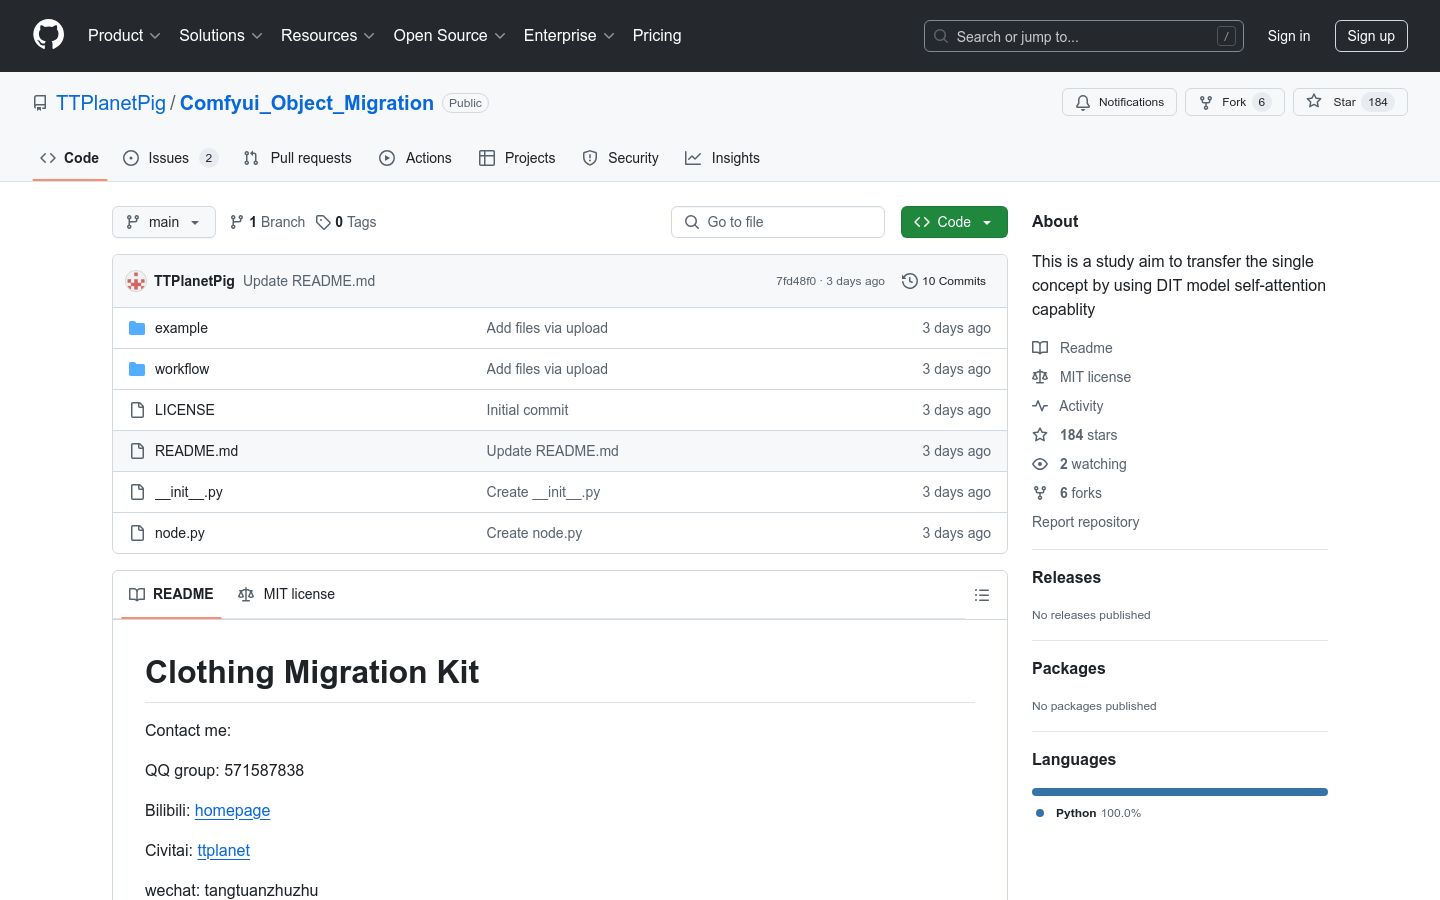View the 184 stars stargazers link
Screen dimensions: 1440x900
(1075, 435)
